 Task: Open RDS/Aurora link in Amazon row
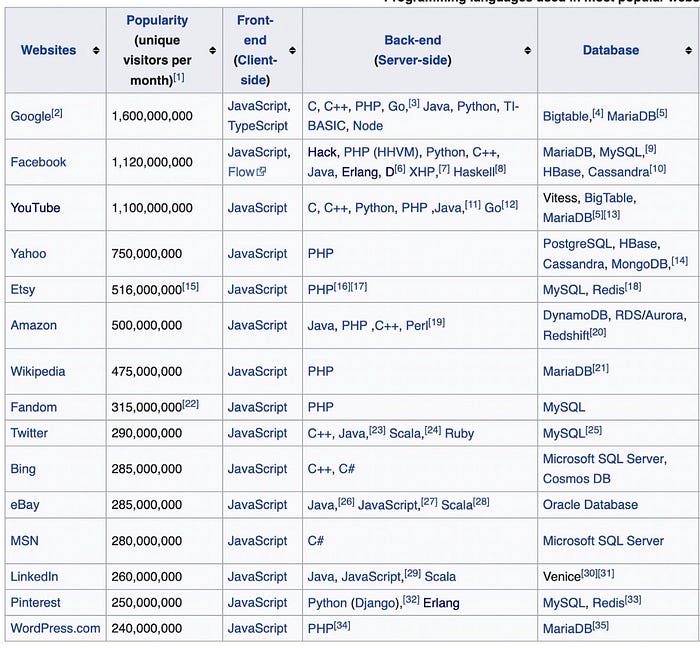coord(649,315)
